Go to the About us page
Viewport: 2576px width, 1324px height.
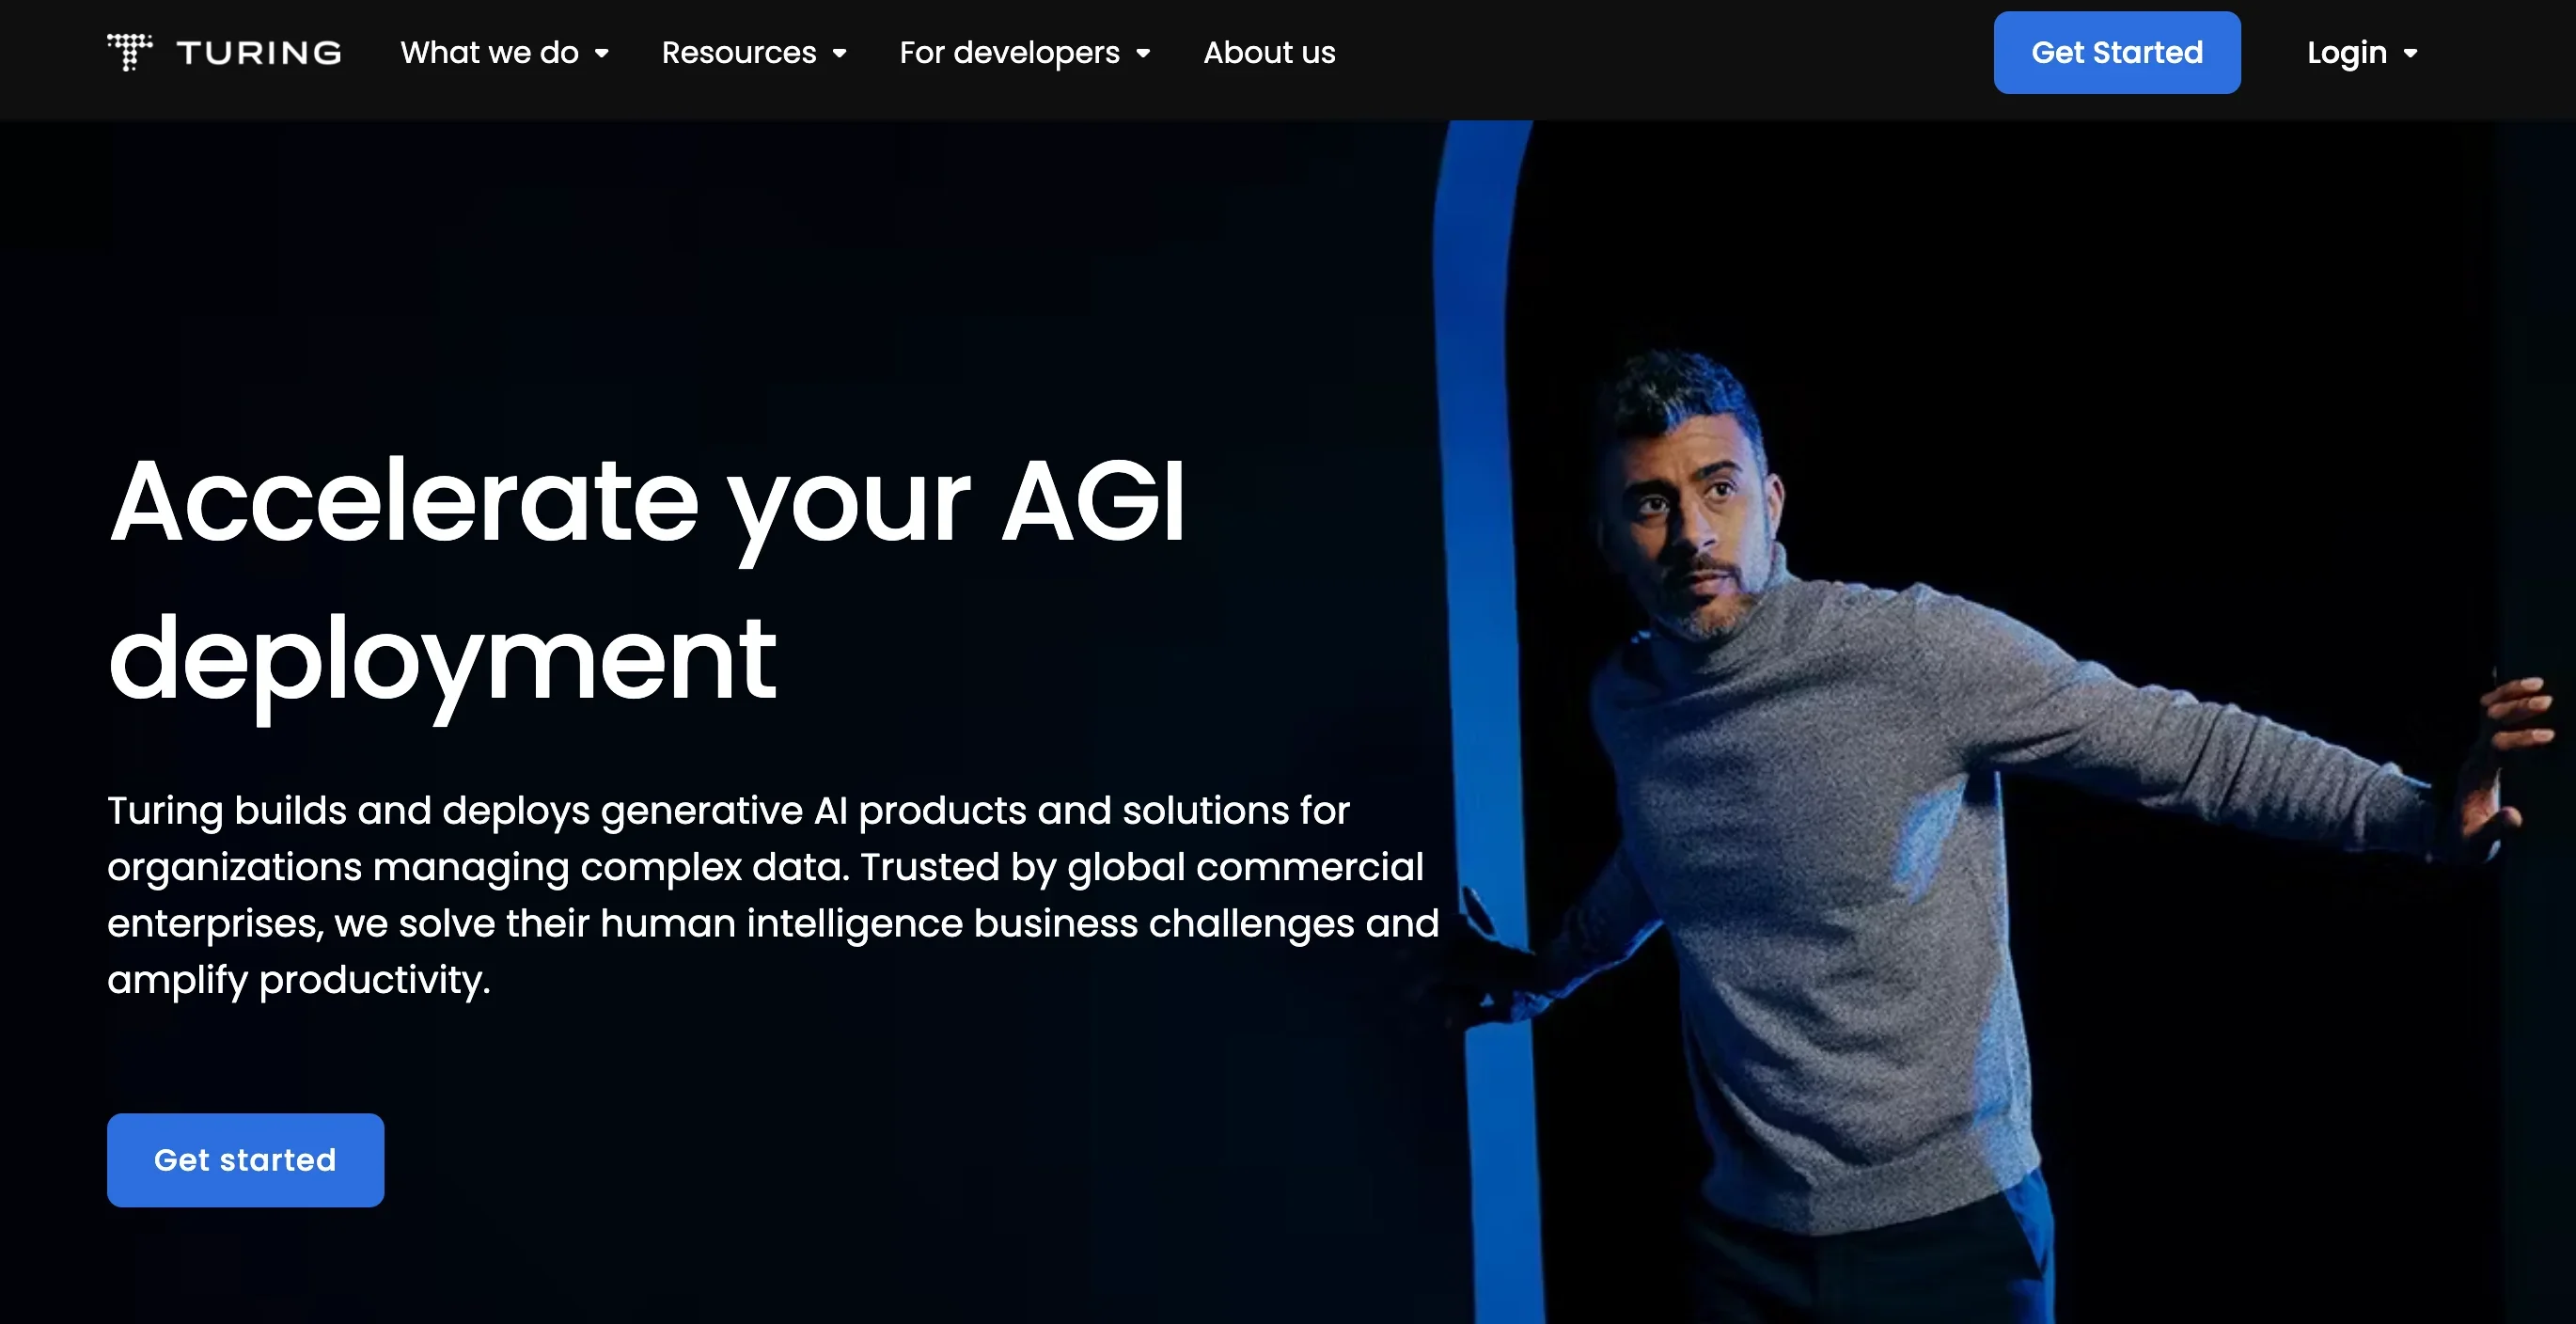coord(1269,53)
